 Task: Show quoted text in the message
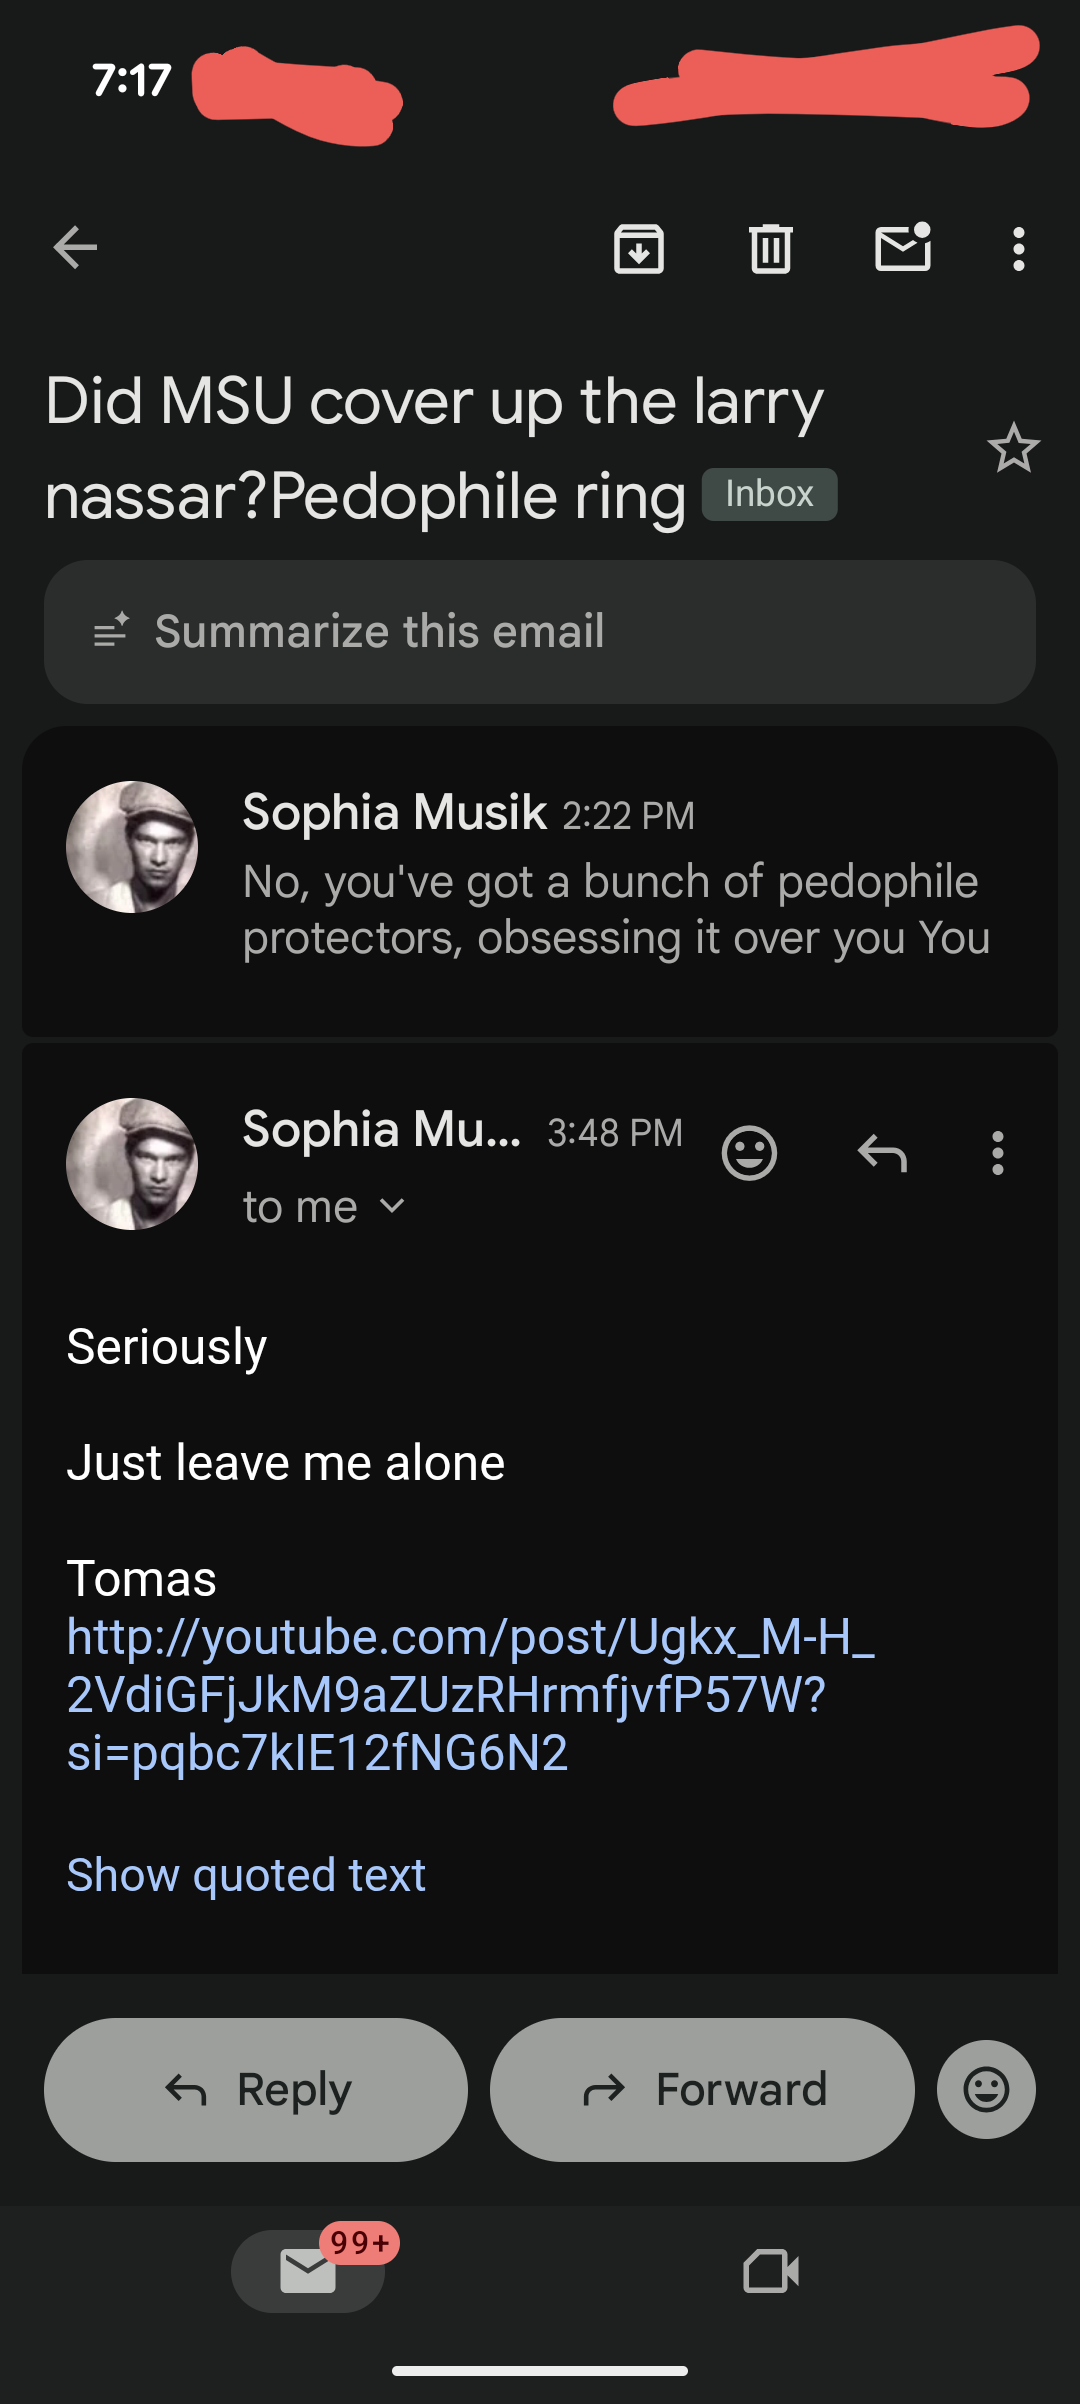click(x=246, y=1875)
